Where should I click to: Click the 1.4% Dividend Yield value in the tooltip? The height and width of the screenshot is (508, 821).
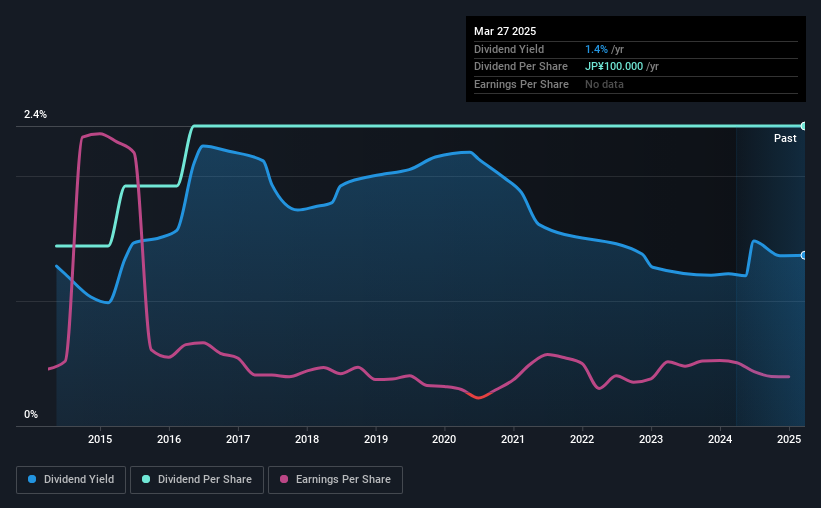(596, 49)
